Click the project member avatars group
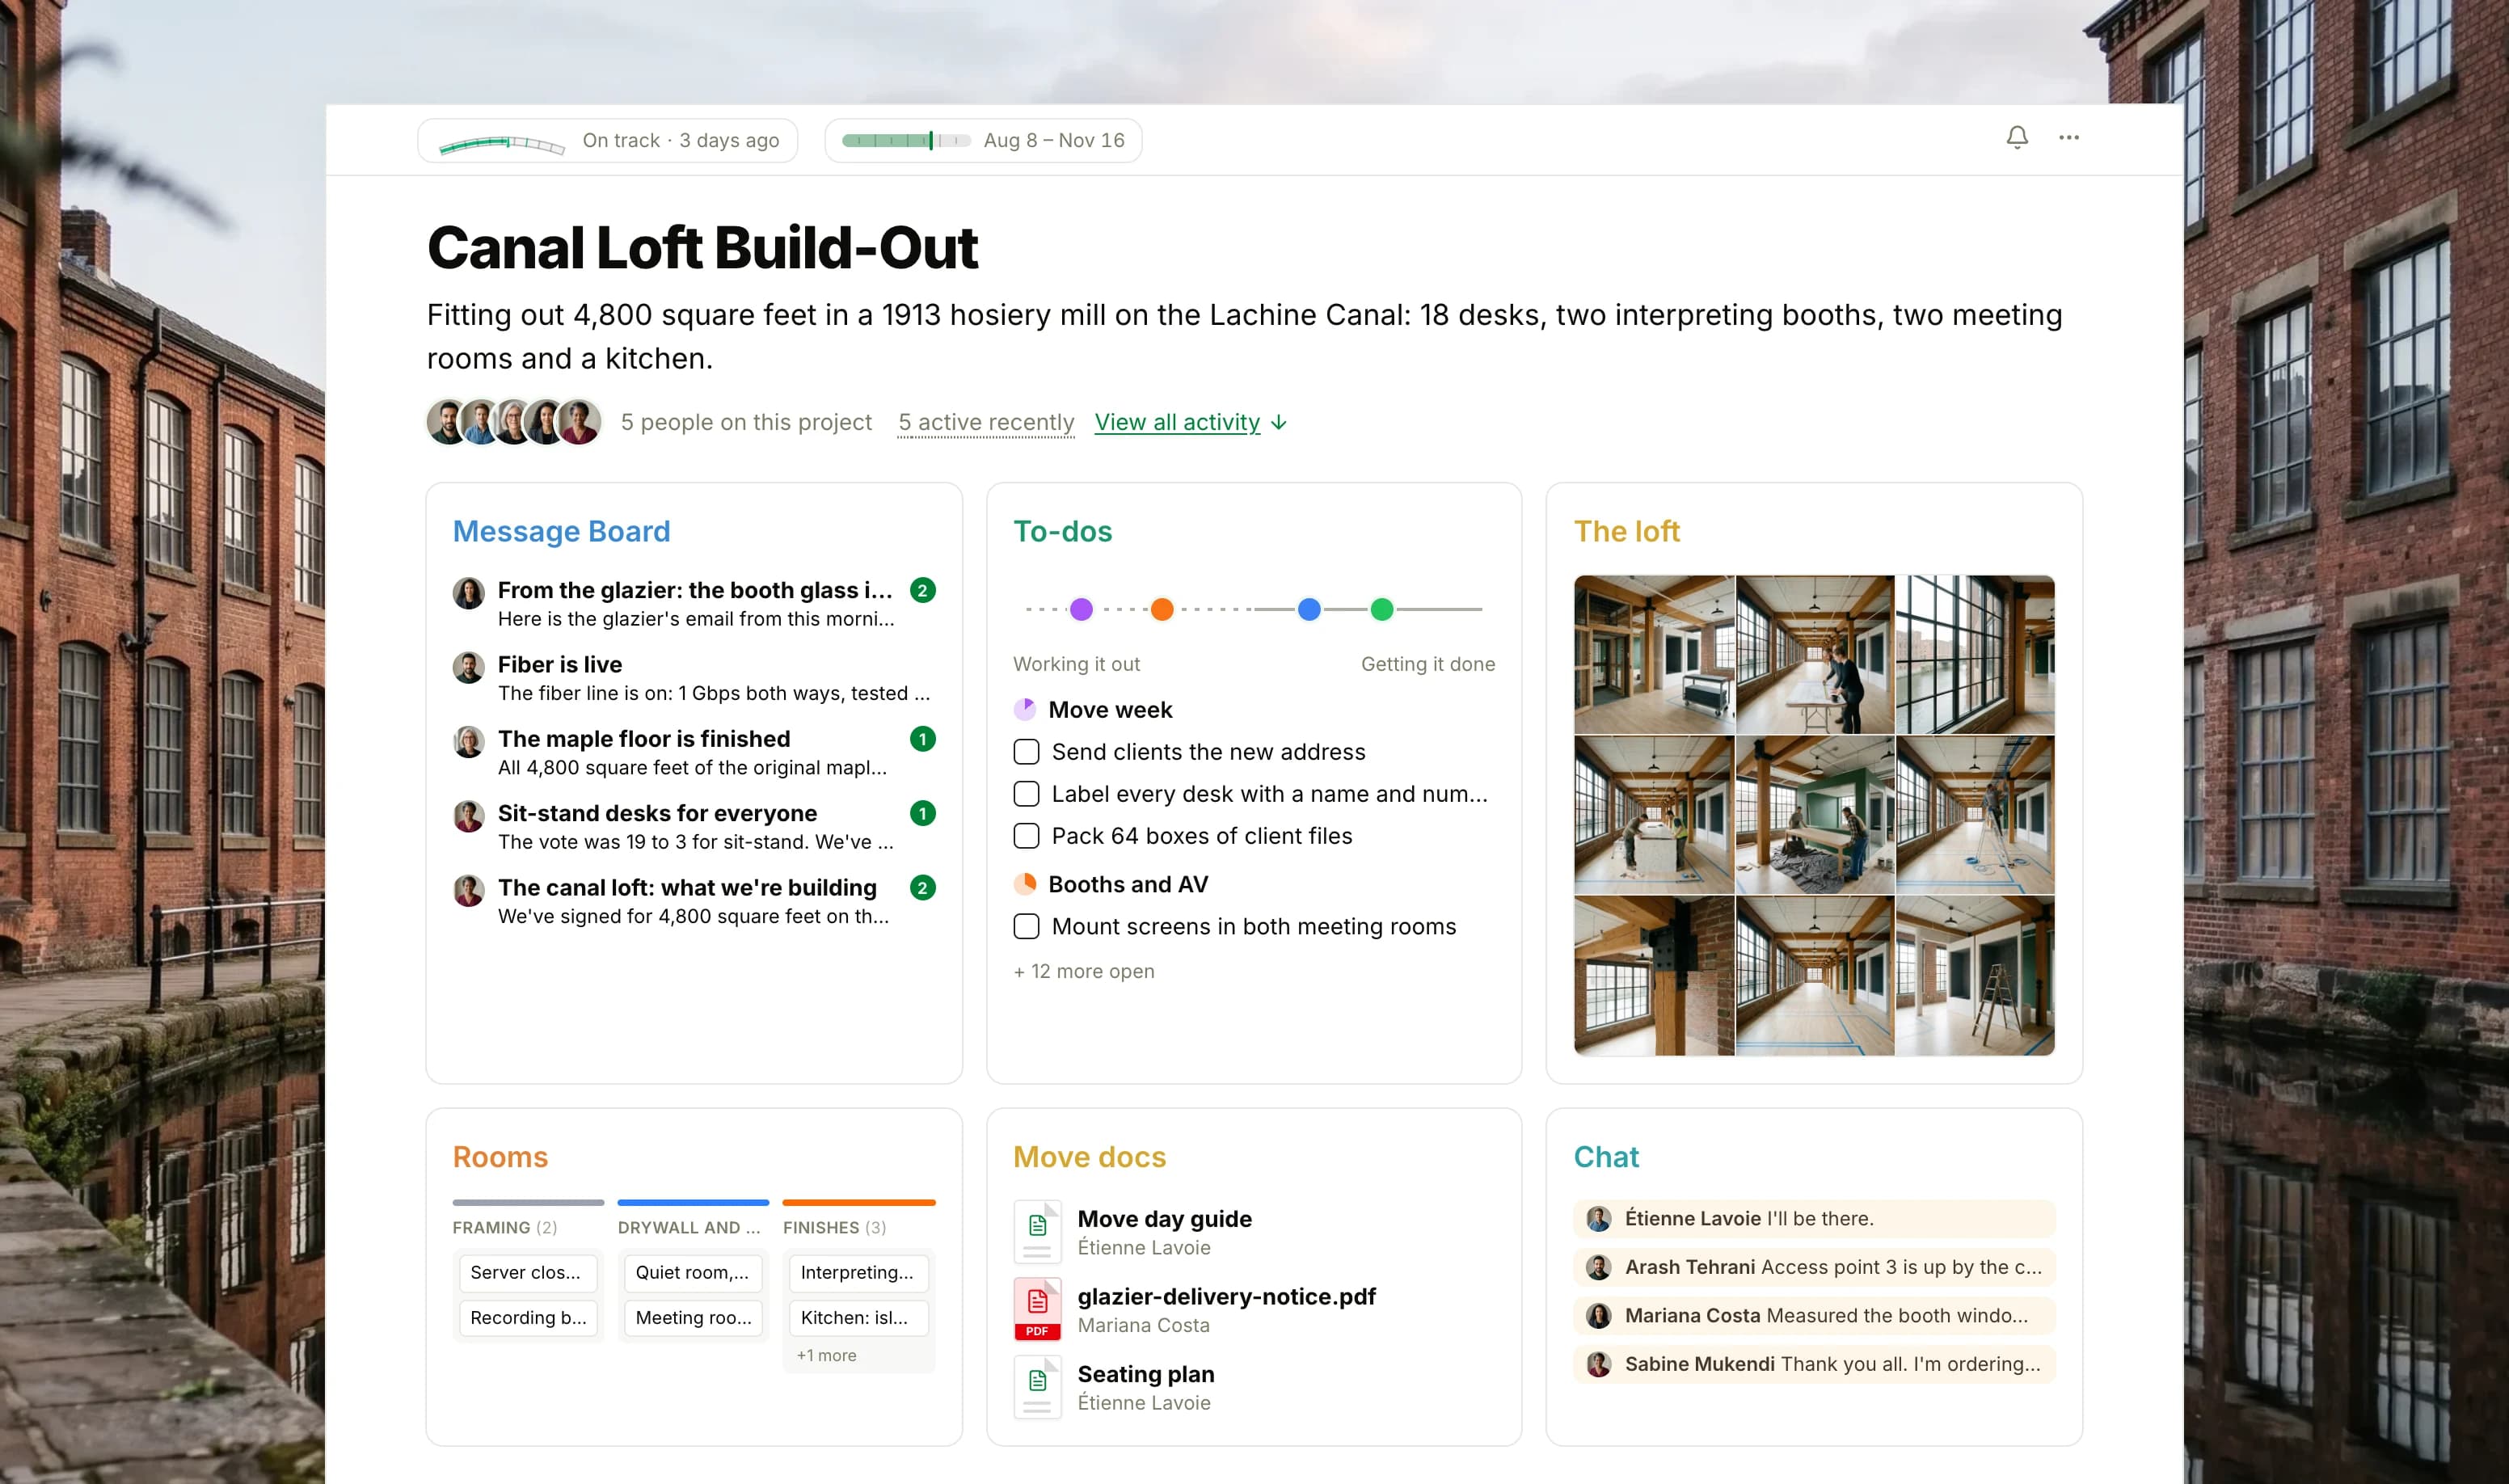The width and height of the screenshot is (2509, 1484). (x=514, y=422)
